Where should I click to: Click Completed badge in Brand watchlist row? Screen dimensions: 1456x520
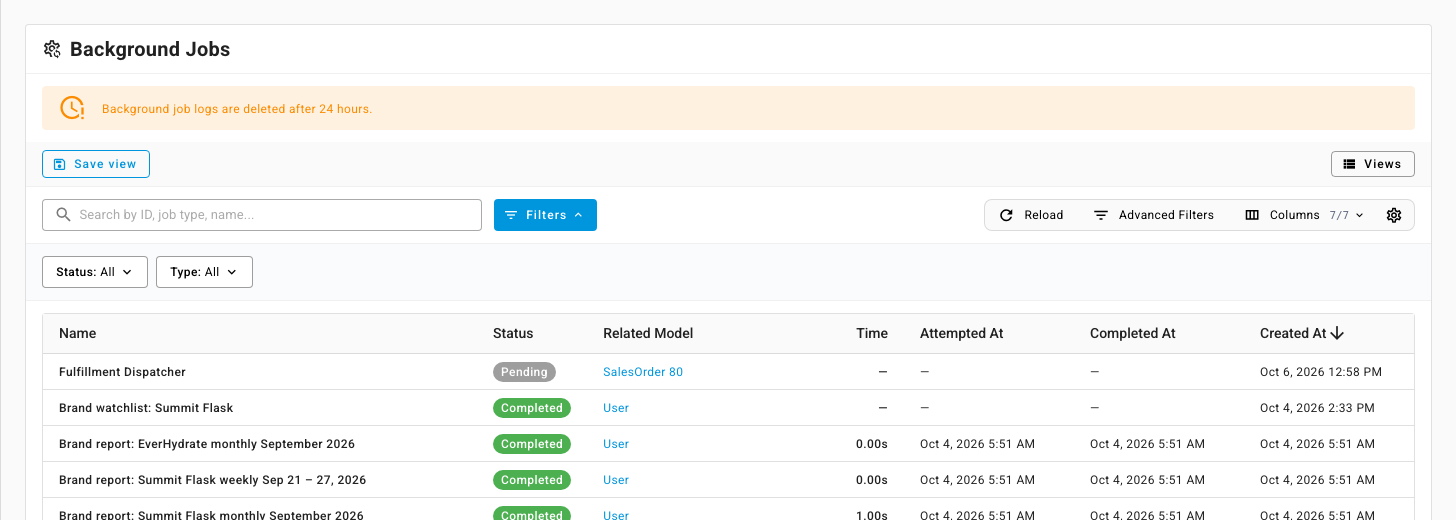532,408
